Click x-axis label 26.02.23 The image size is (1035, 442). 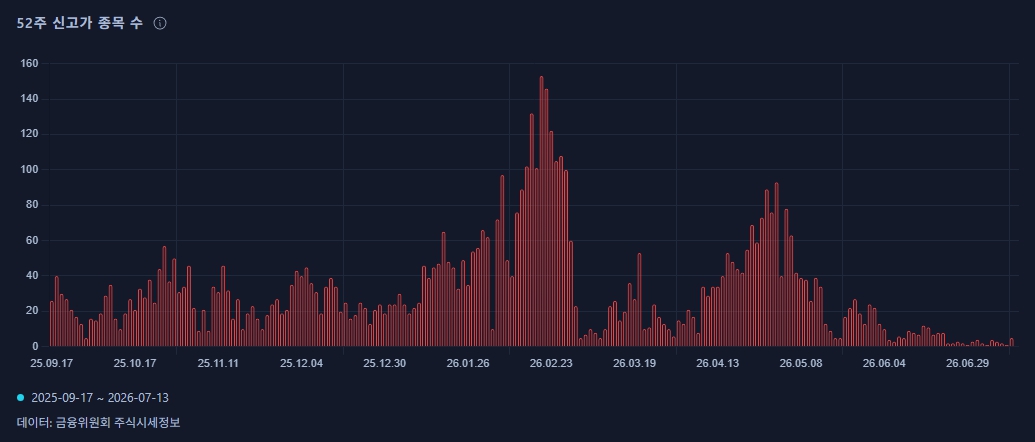551,363
